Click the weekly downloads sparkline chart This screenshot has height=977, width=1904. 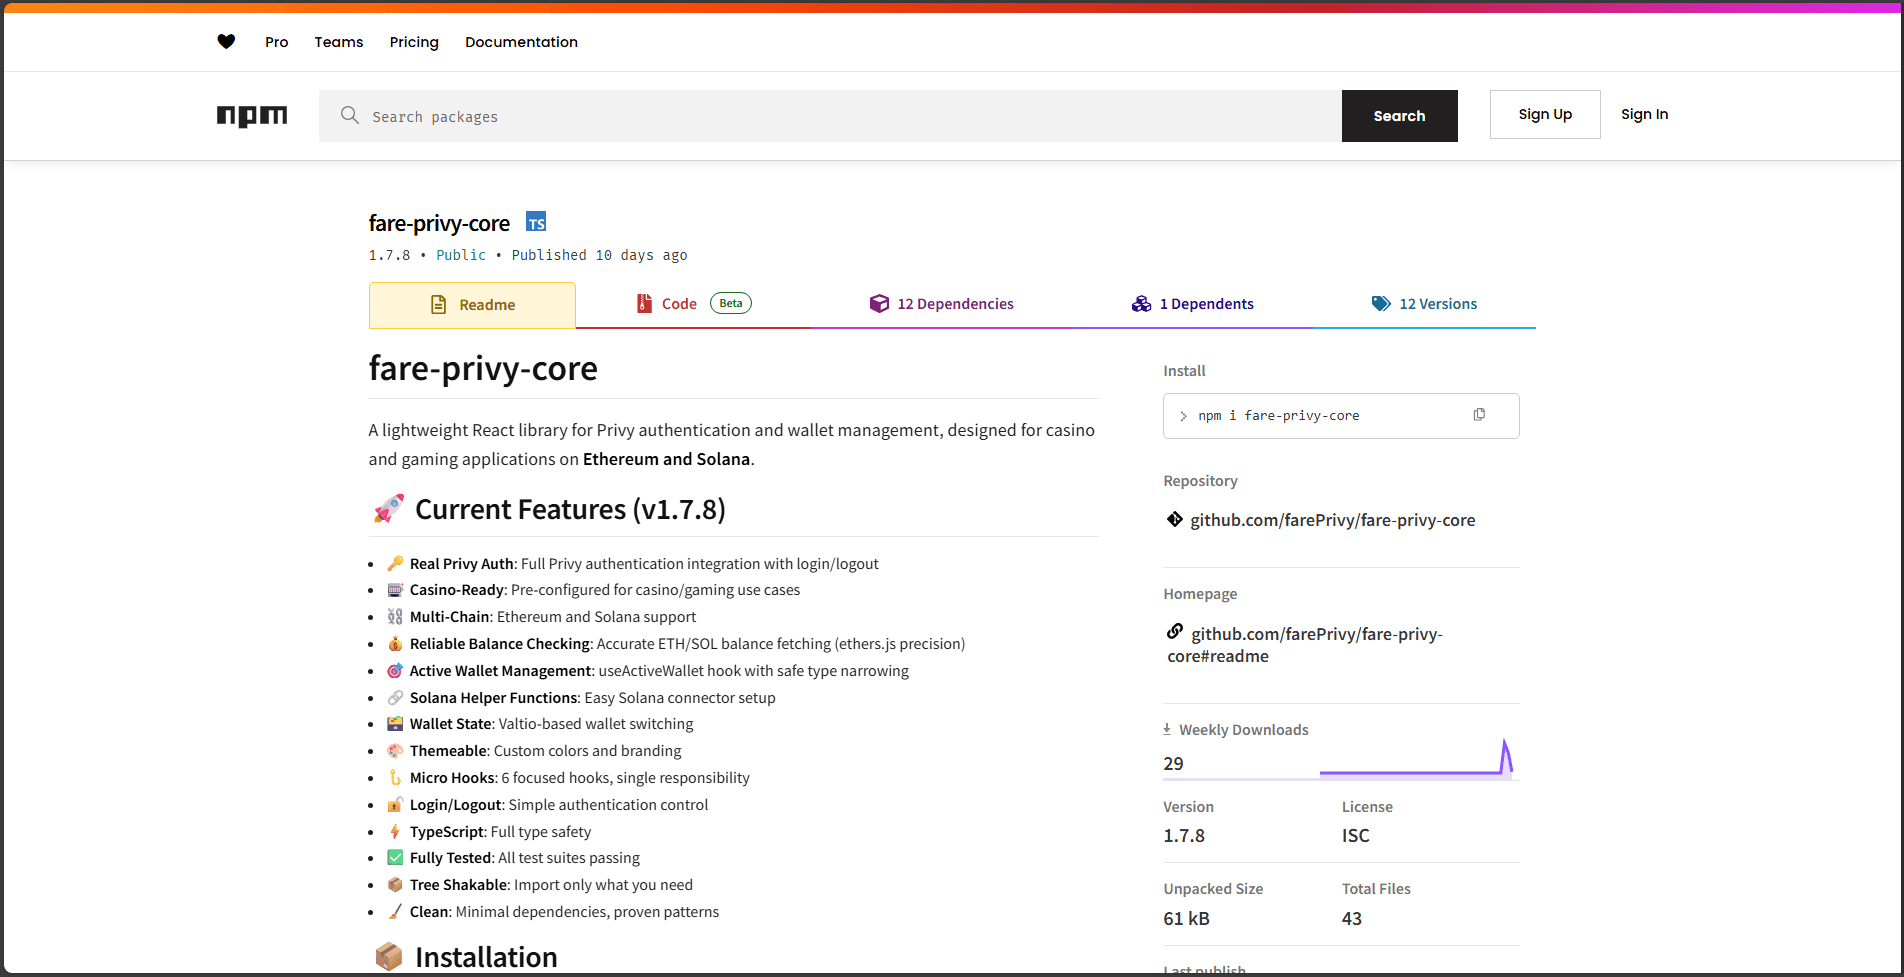click(1416, 757)
